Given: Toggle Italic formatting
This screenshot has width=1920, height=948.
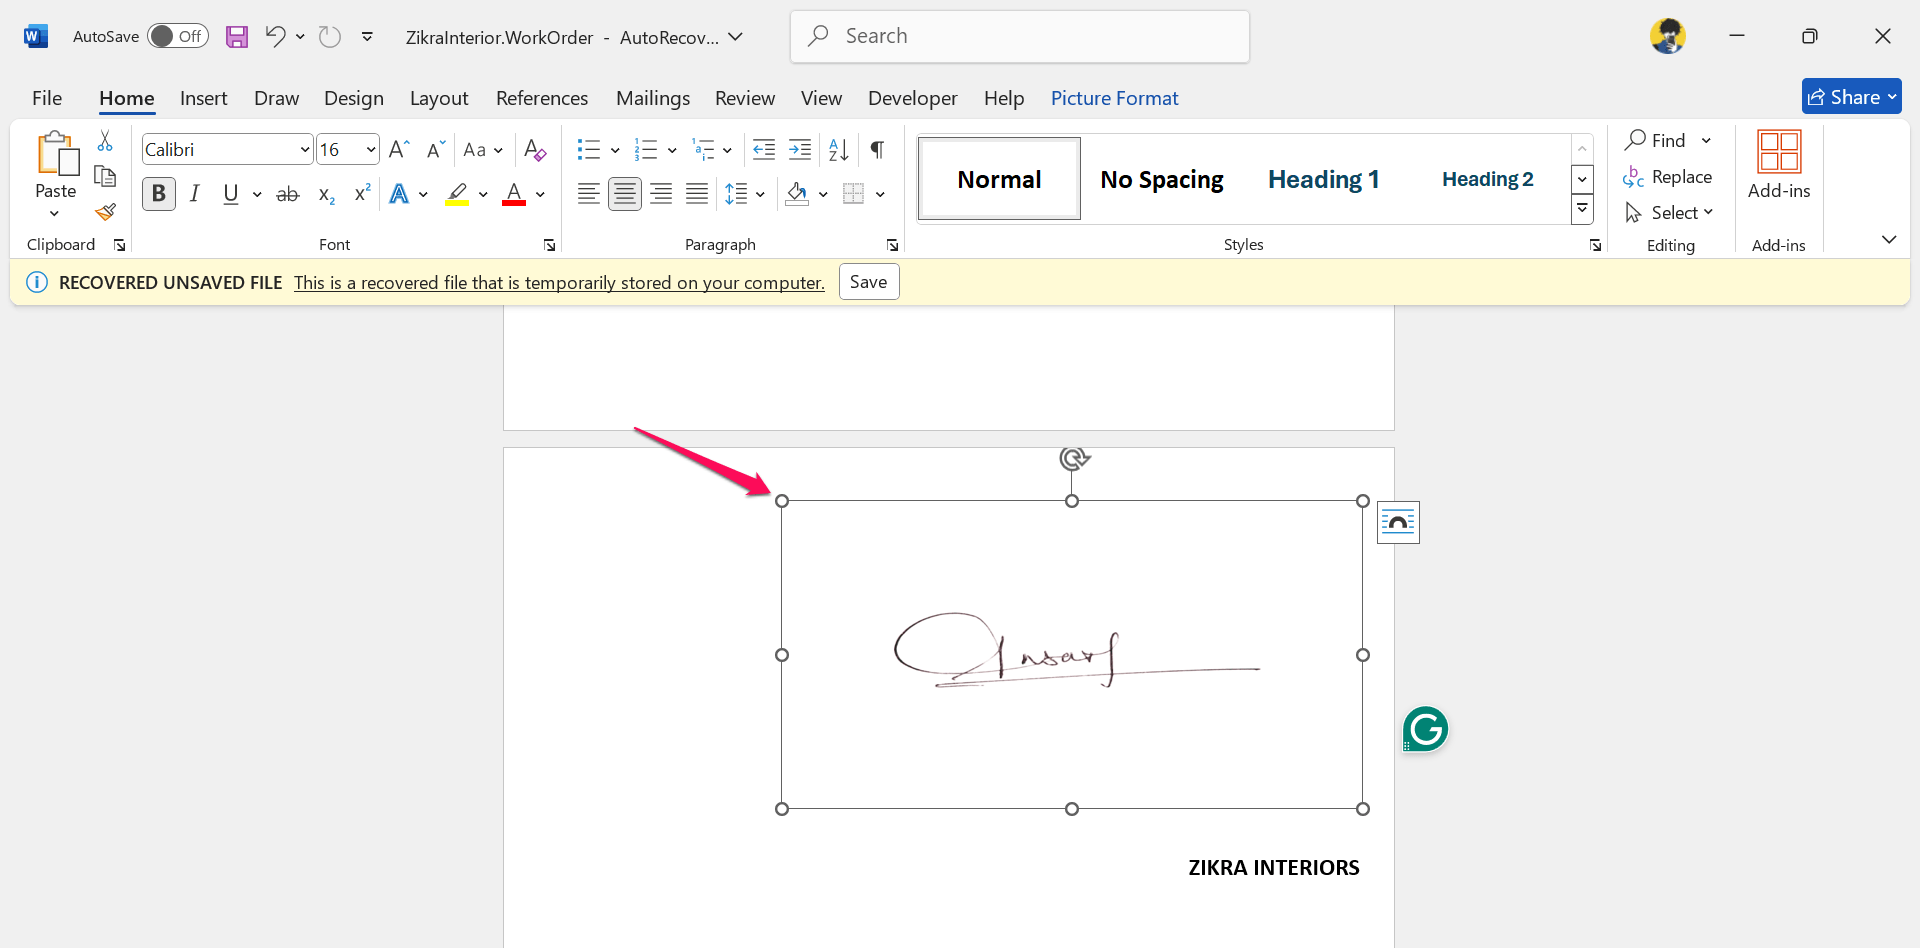Looking at the screenshot, I should 195,194.
